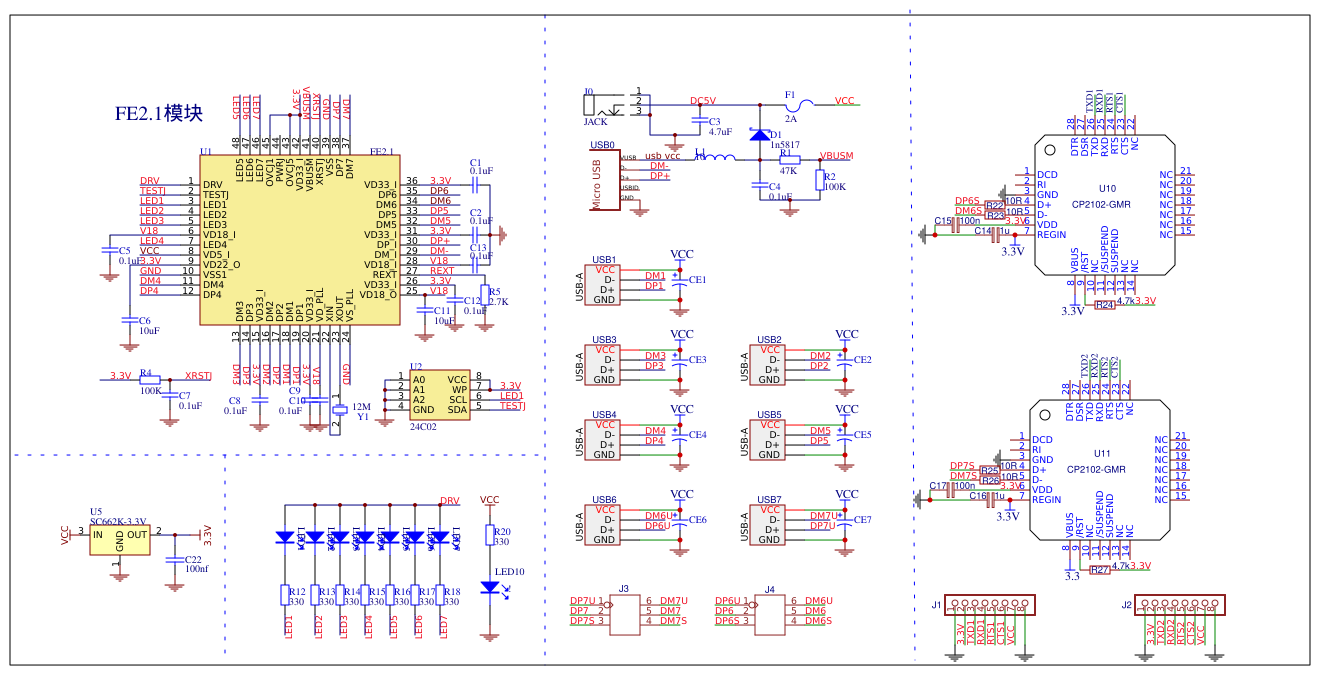Select resistor R26 on DM7S line
This screenshot has height=675, width=1320.
pyautogui.click(x=990, y=481)
